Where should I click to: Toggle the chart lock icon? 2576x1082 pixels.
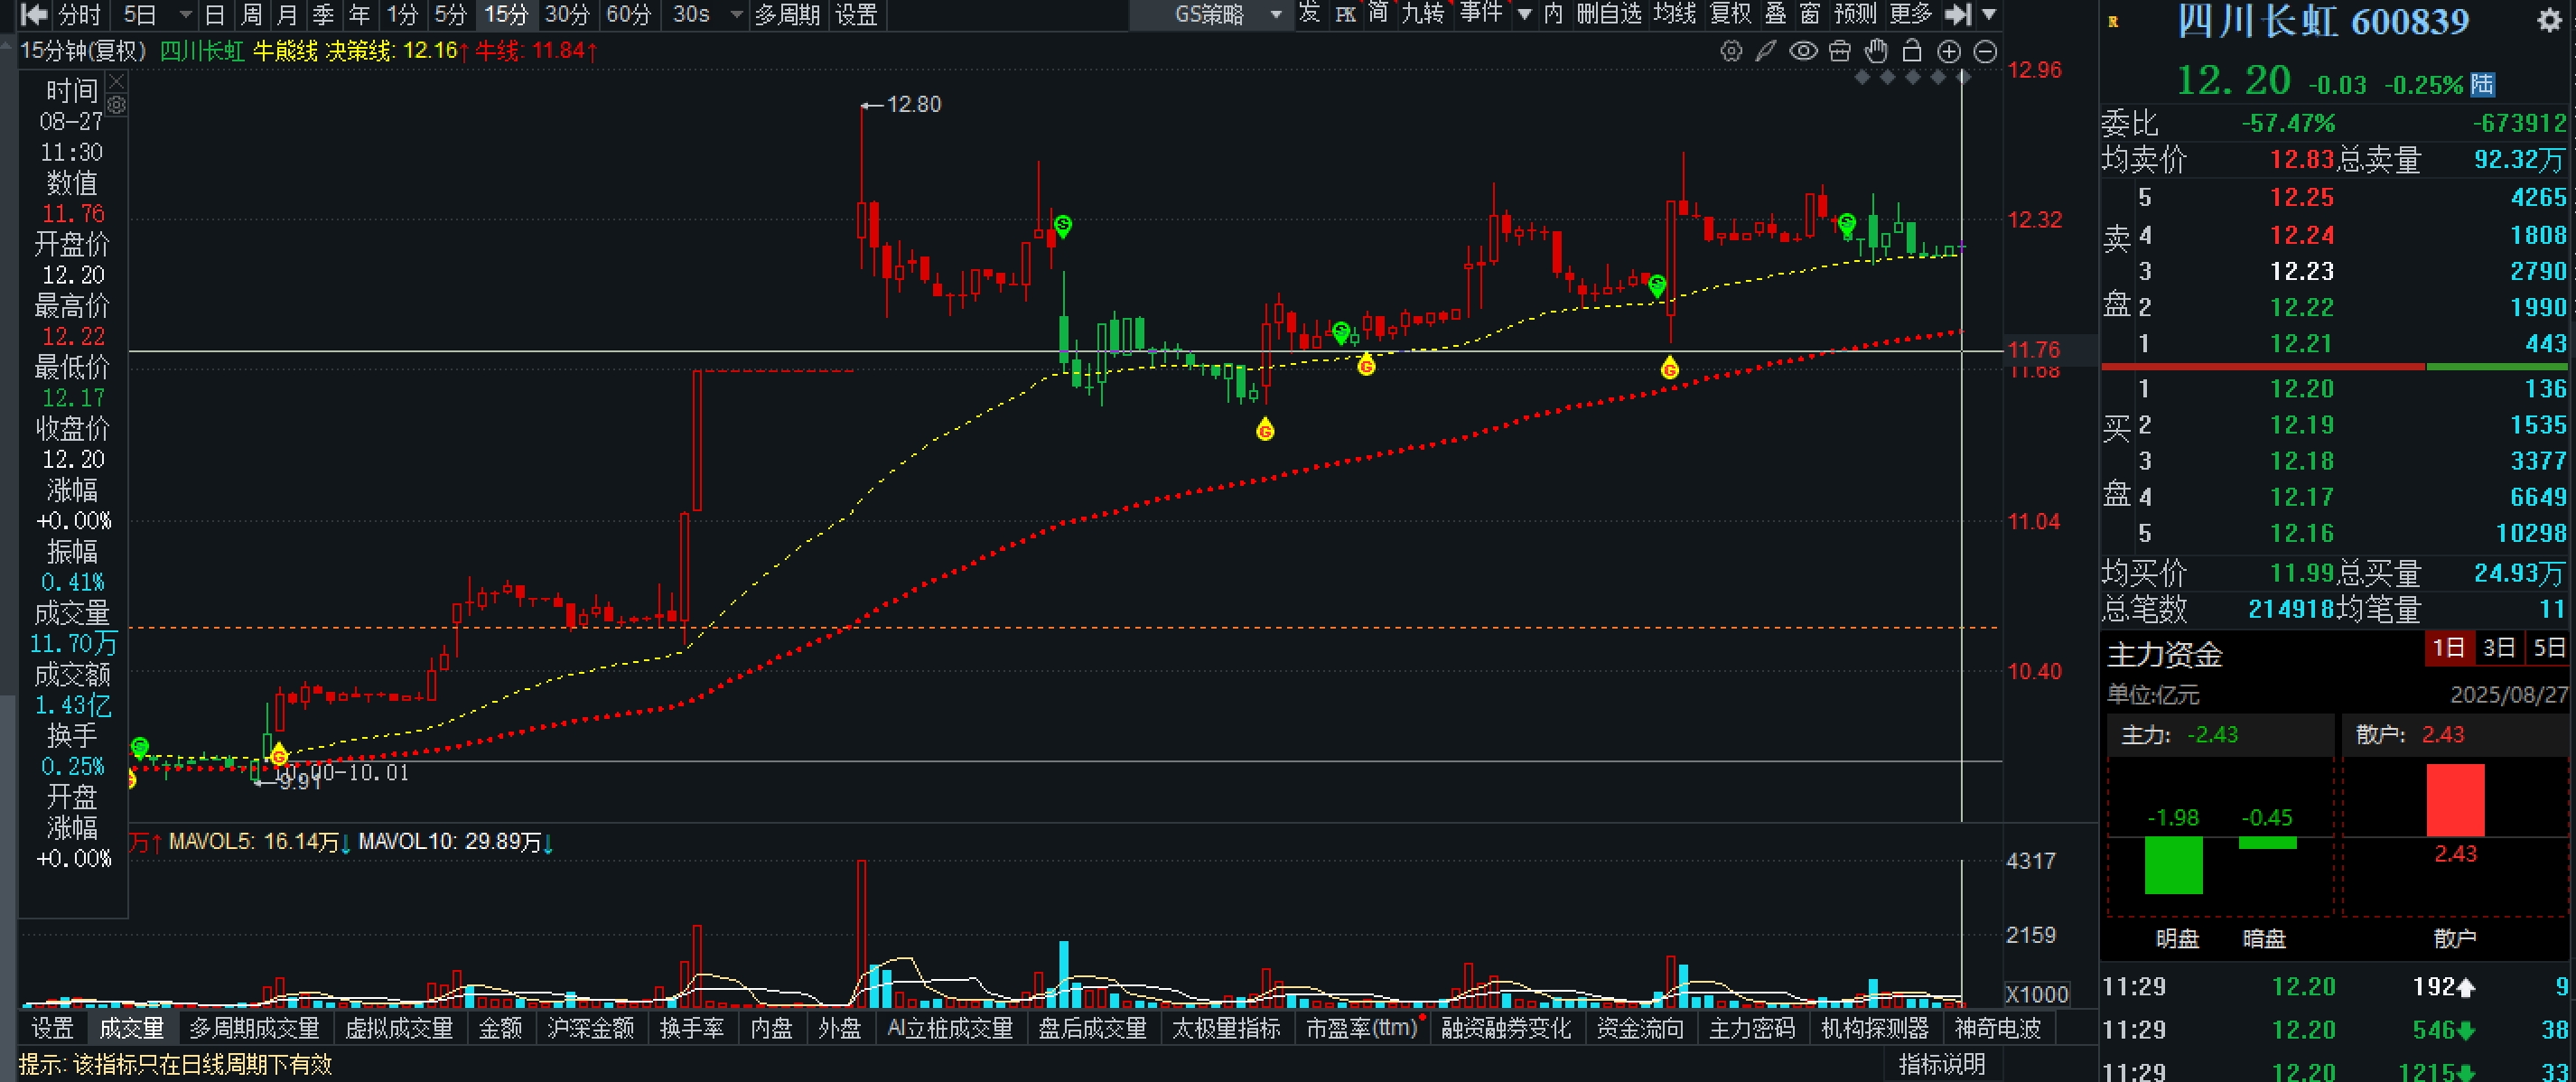click(x=1912, y=51)
